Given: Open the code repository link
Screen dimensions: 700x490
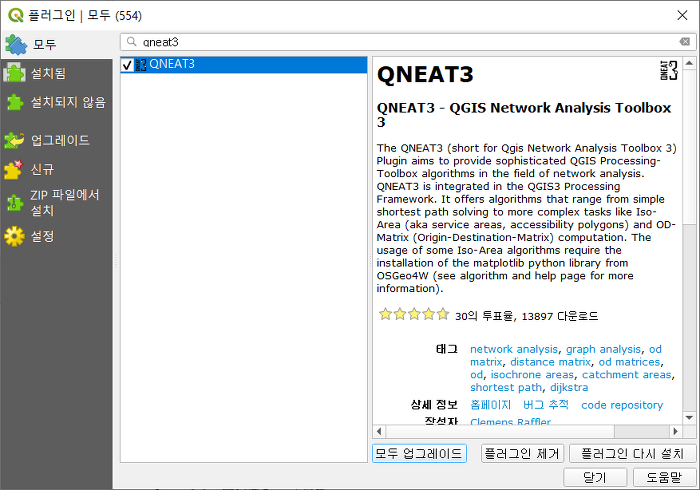Looking at the screenshot, I should point(622,405).
